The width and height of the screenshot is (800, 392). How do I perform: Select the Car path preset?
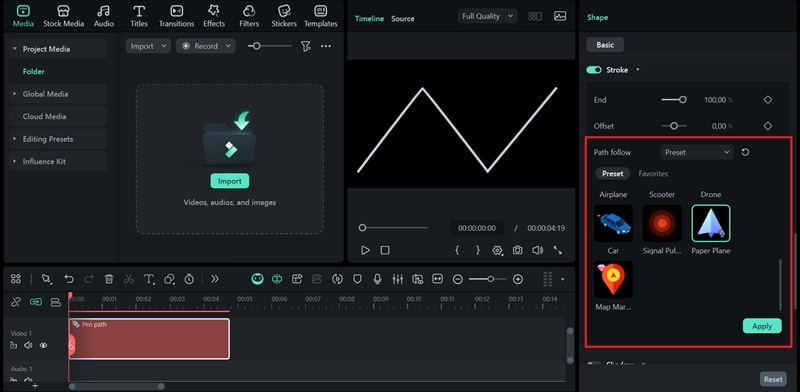pos(613,224)
